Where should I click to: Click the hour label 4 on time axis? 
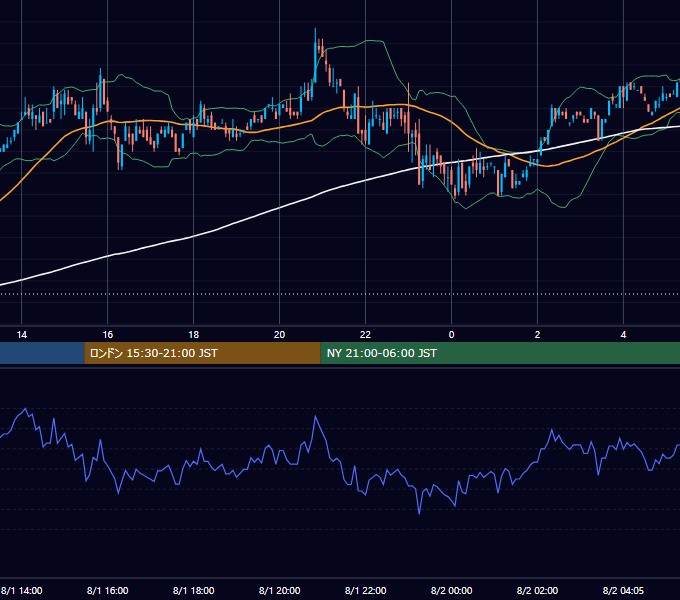point(623,335)
